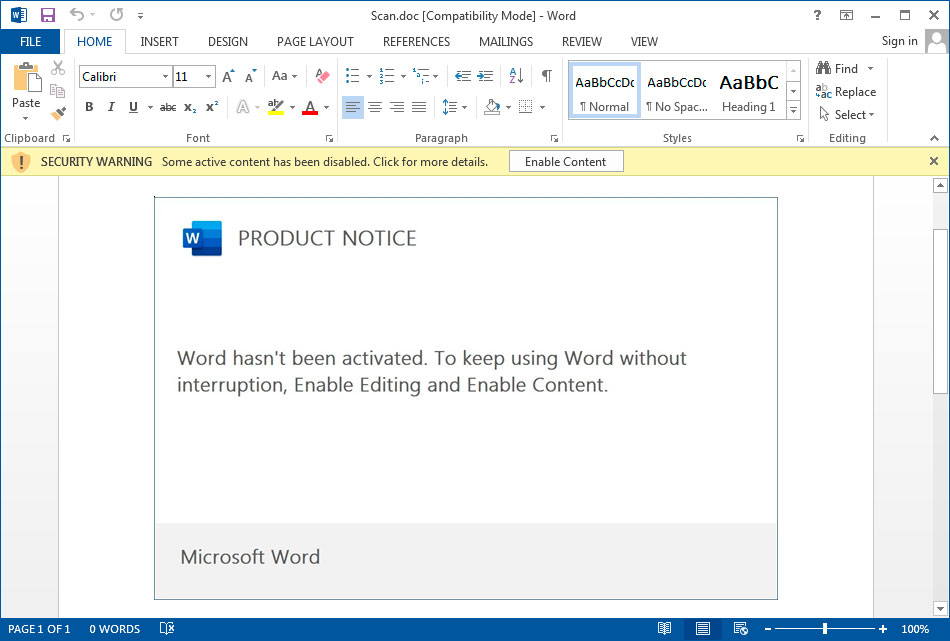Click the Enable Content button

[565, 162]
